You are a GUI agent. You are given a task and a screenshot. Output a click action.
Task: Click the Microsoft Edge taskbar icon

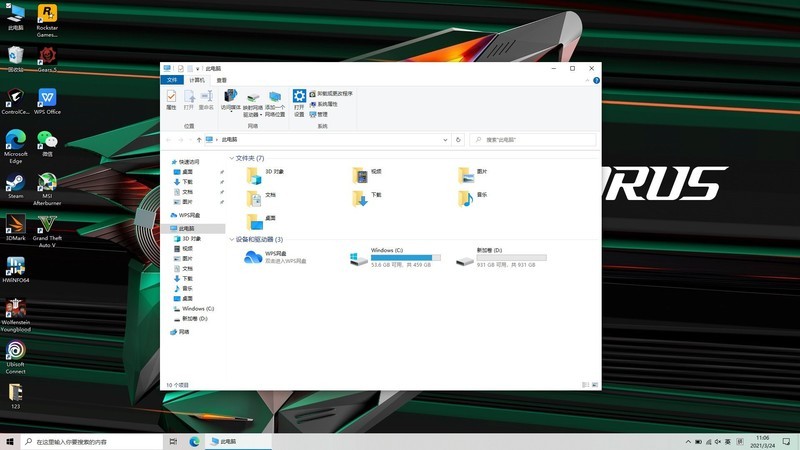tap(194, 442)
